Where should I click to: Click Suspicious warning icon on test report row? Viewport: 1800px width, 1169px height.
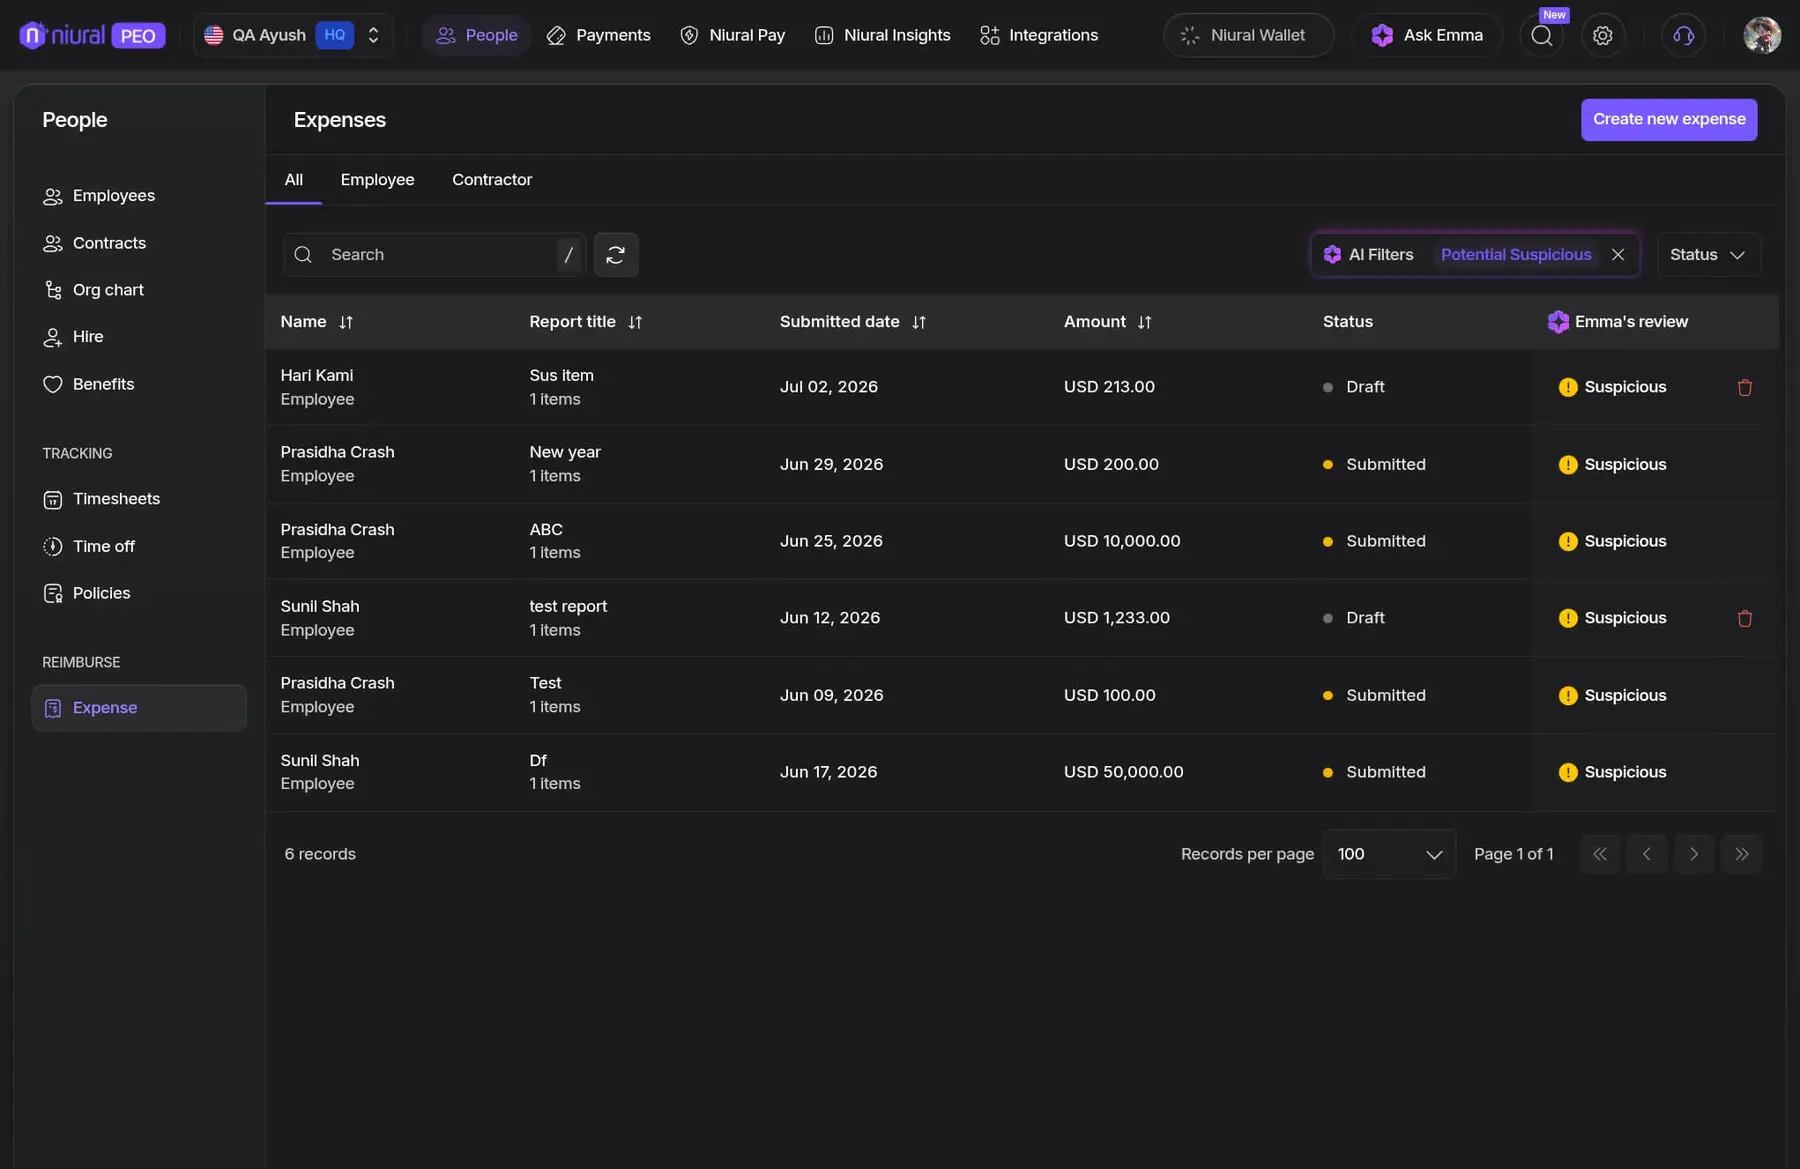1568,618
